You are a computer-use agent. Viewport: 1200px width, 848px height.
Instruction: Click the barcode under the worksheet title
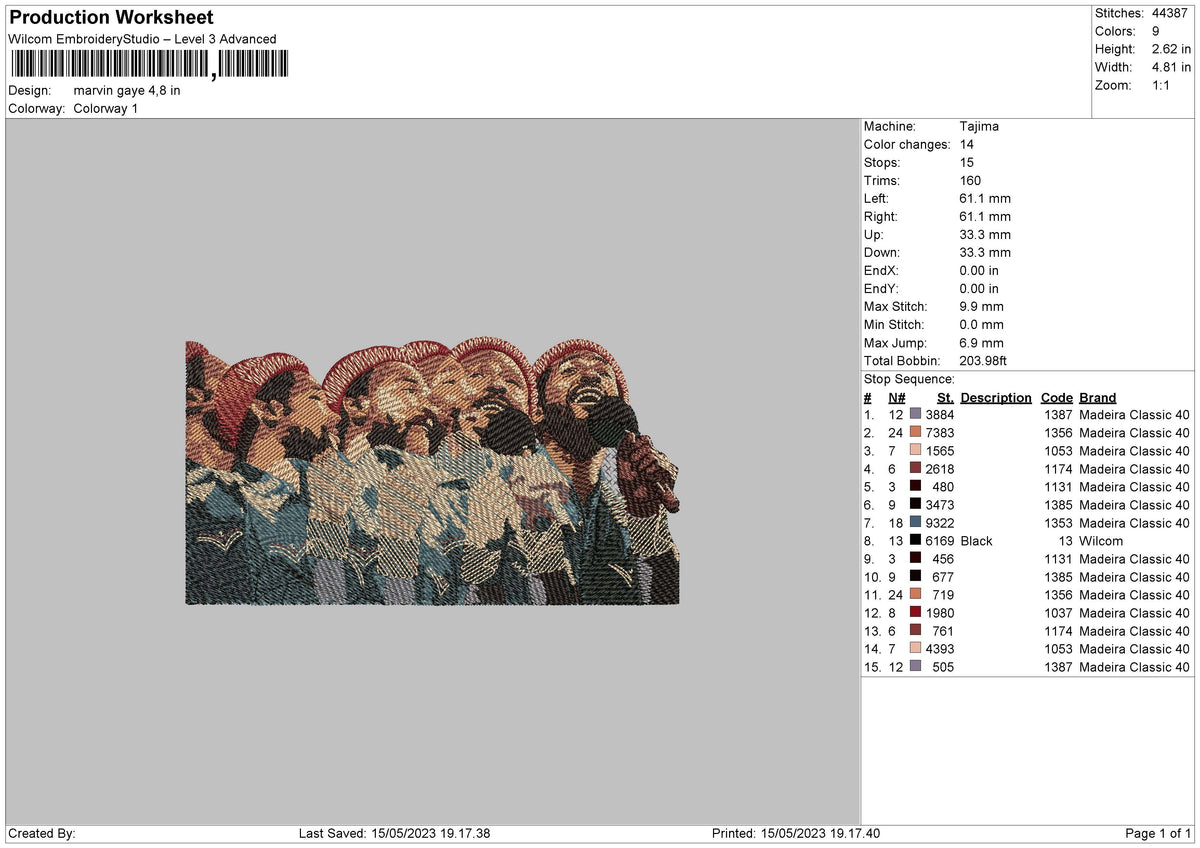[x=147, y=65]
